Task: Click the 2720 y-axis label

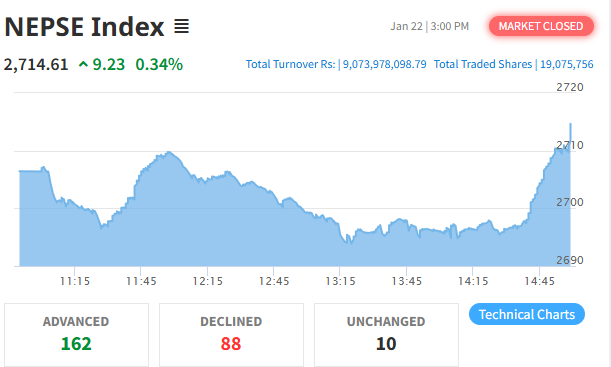Action: point(570,87)
